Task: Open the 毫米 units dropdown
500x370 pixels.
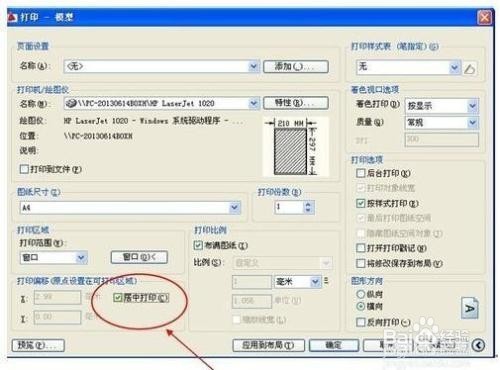Action: [x=298, y=282]
